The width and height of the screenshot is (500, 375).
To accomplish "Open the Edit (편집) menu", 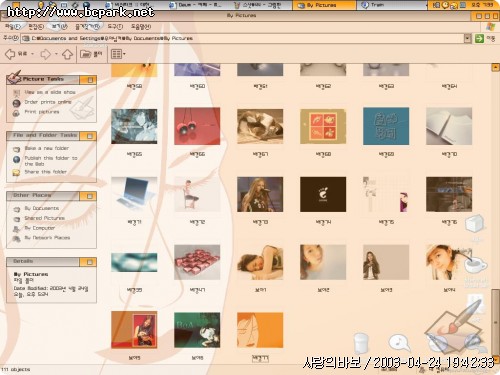I will [x=36, y=26].
